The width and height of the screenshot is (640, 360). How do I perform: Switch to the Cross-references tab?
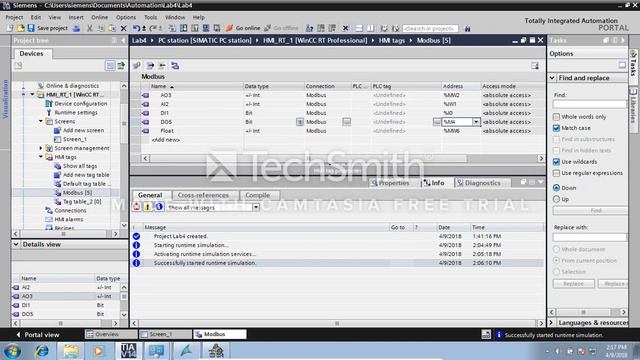pyautogui.click(x=203, y=195)
